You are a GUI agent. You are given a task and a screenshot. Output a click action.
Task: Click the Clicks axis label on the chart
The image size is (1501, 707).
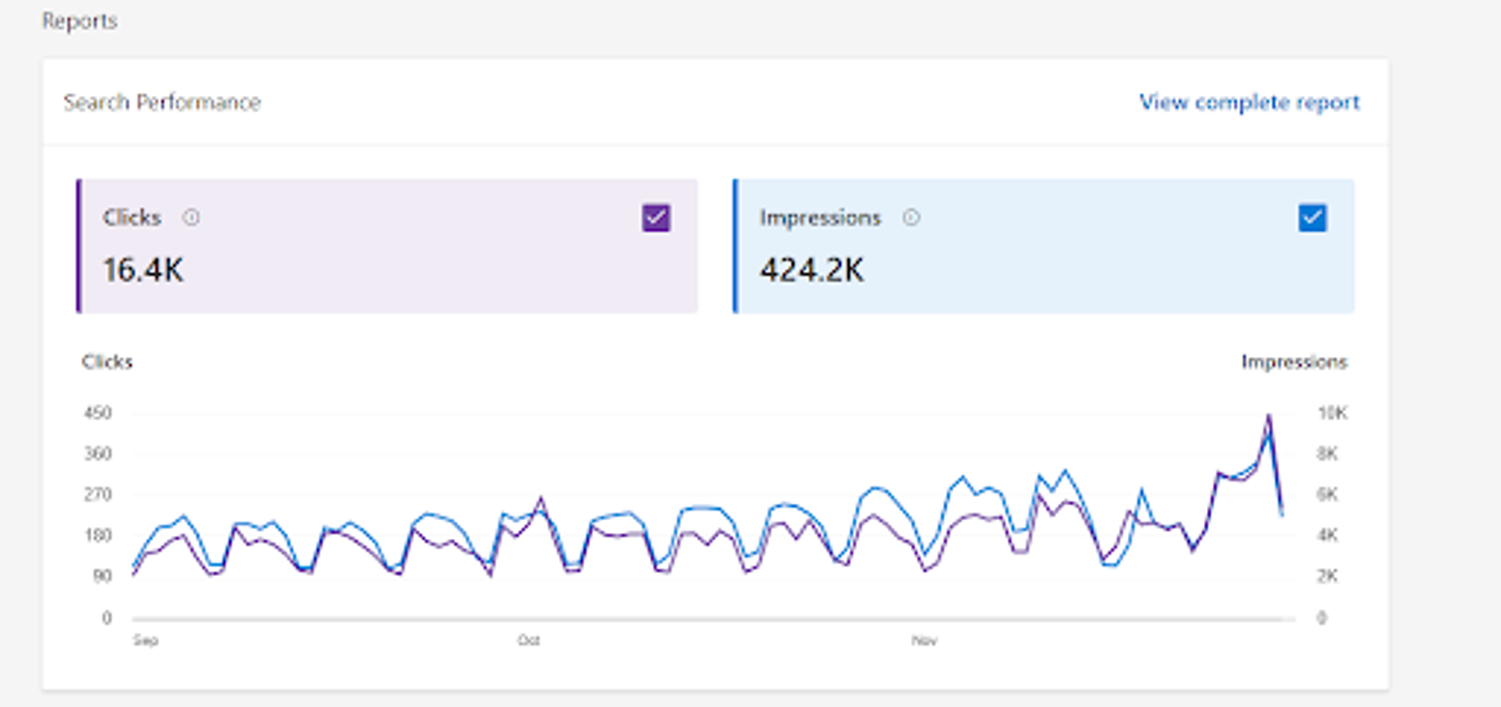[107, 362]
